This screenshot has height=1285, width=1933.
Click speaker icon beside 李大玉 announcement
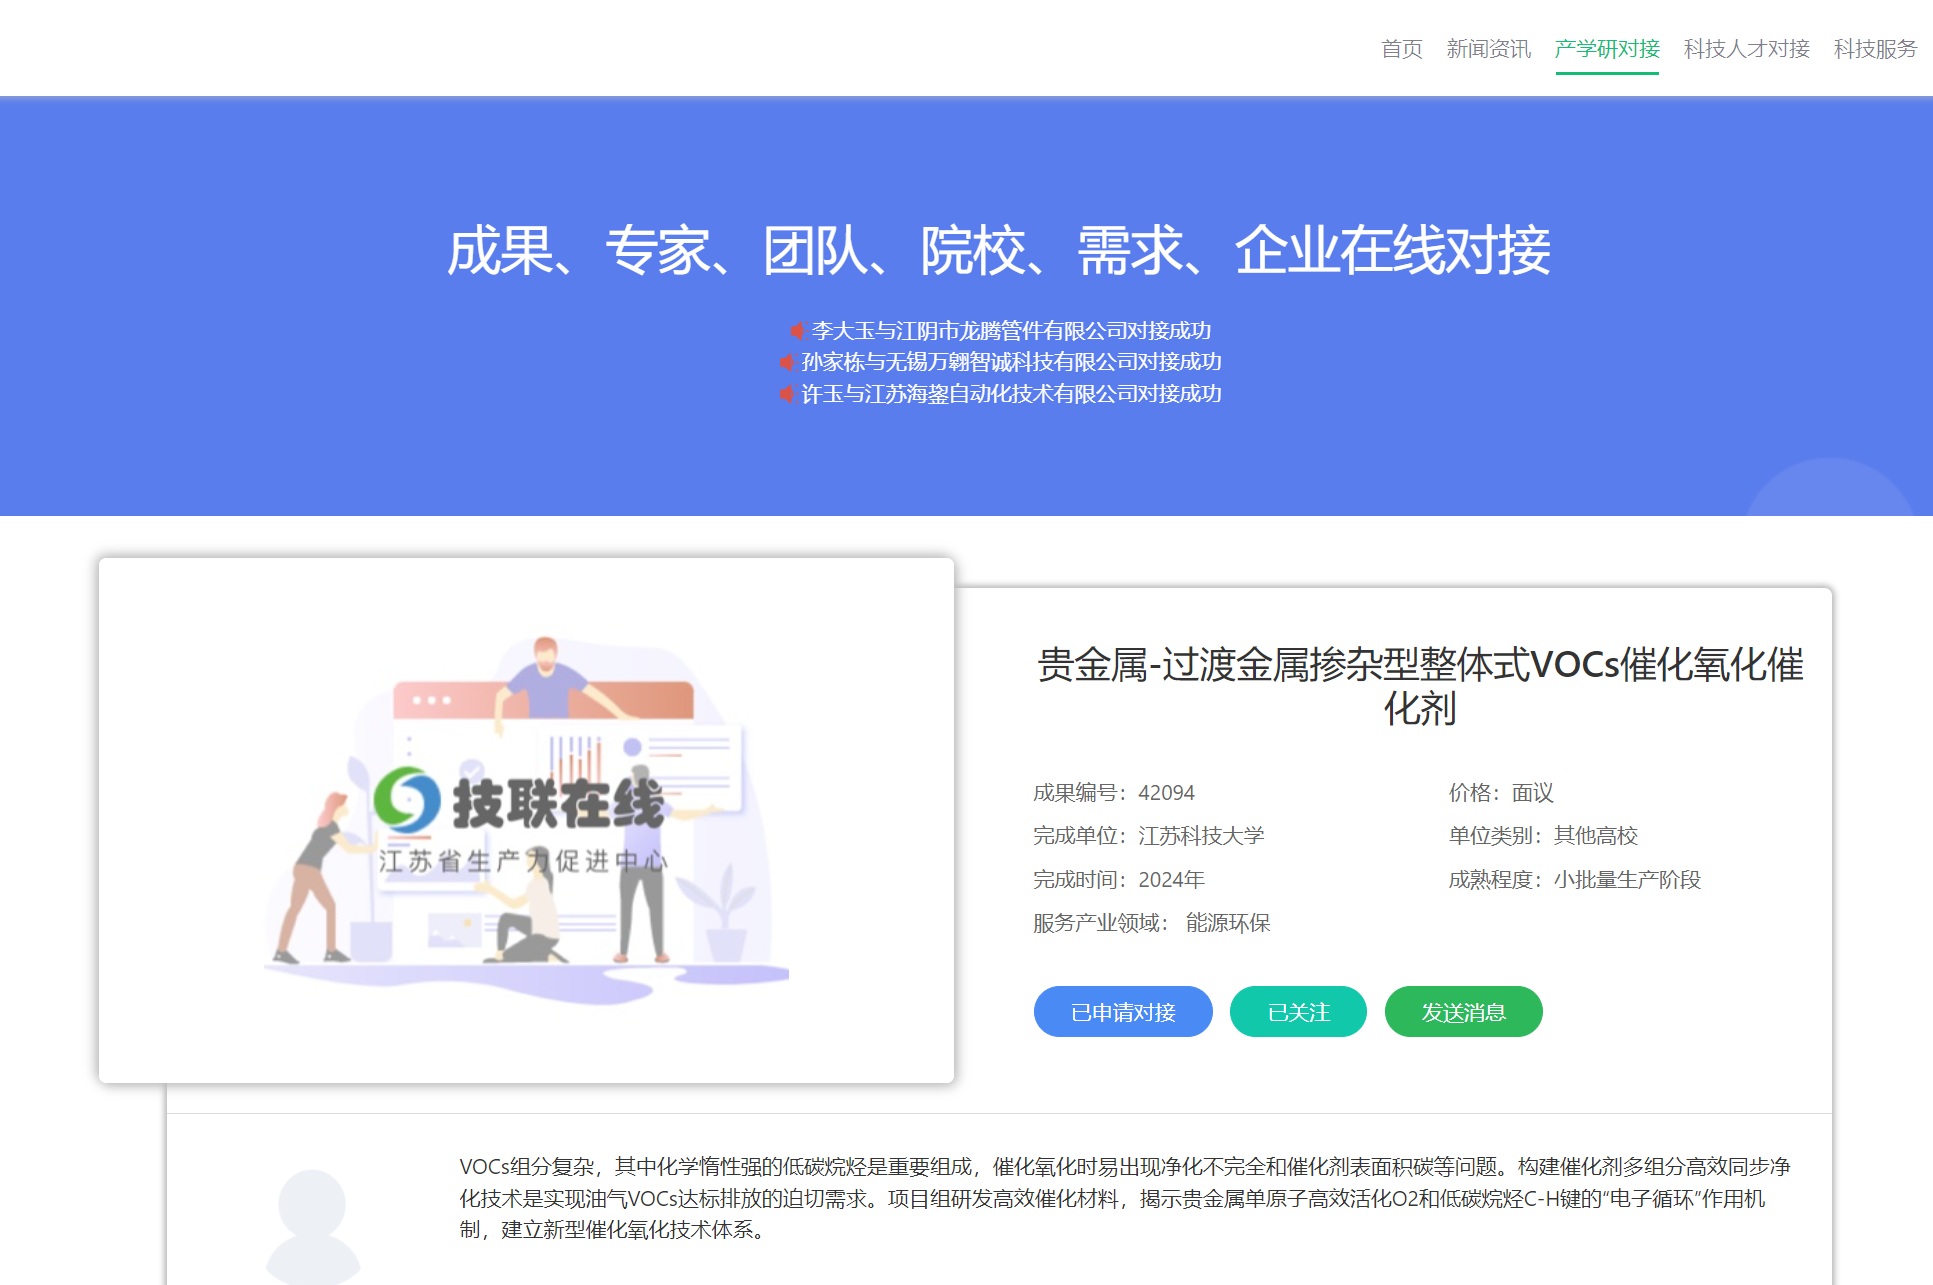coord(797,330)
